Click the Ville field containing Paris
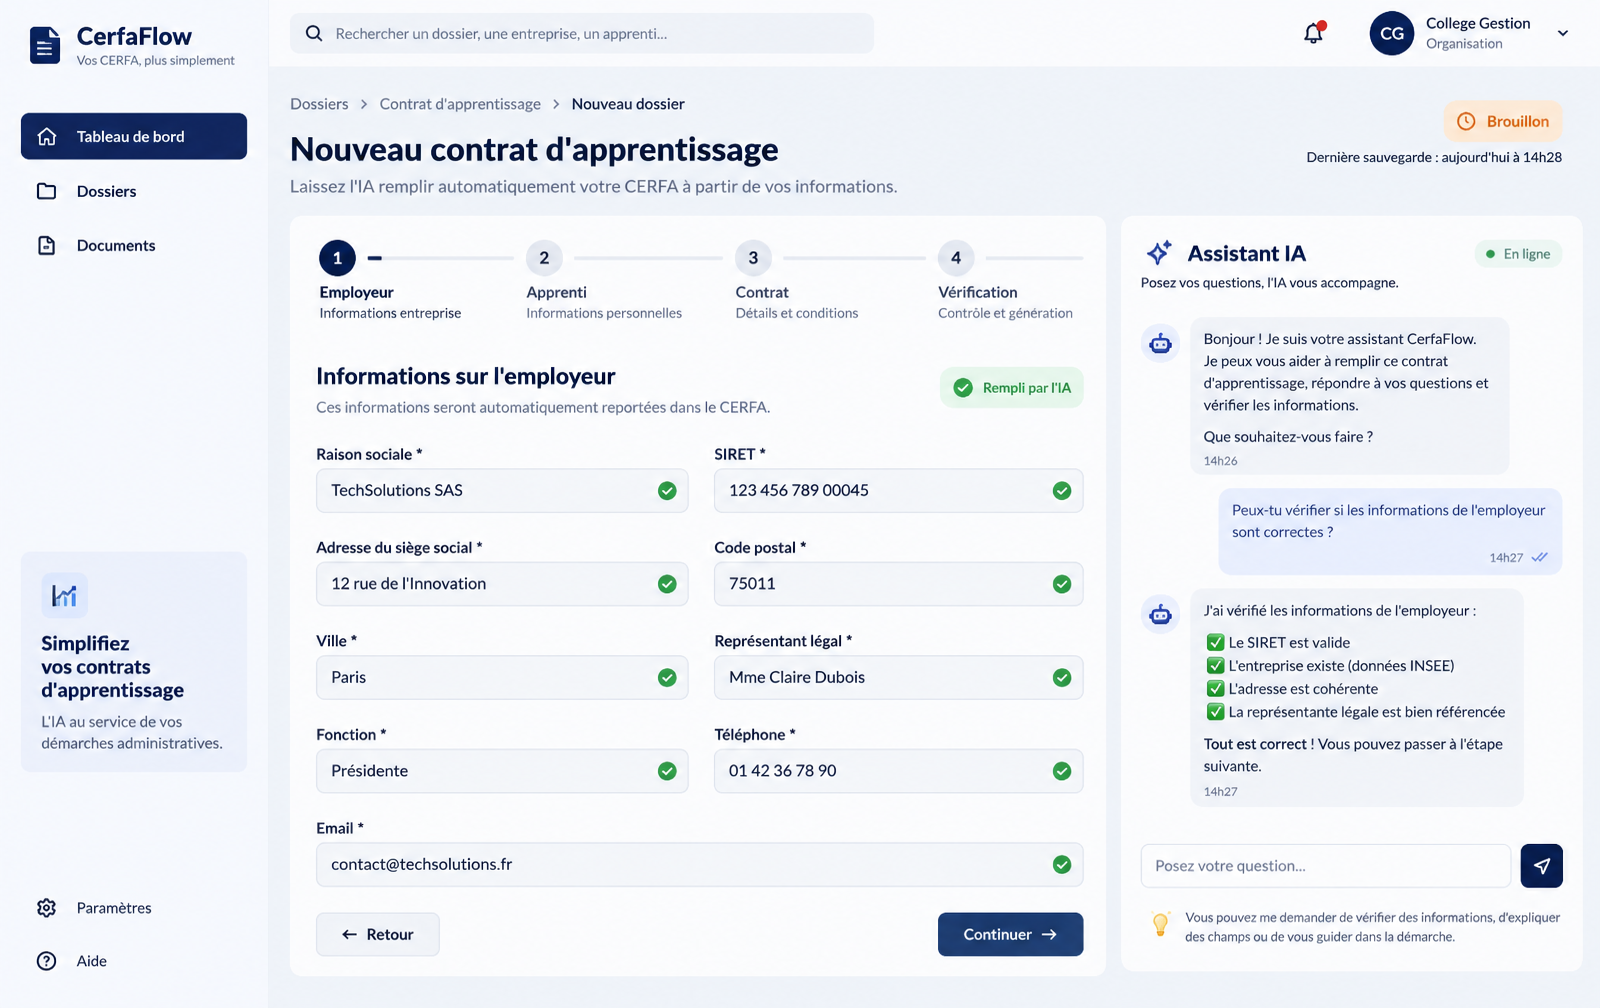This screenshot has height=1008, width=1600. (502, 678)
